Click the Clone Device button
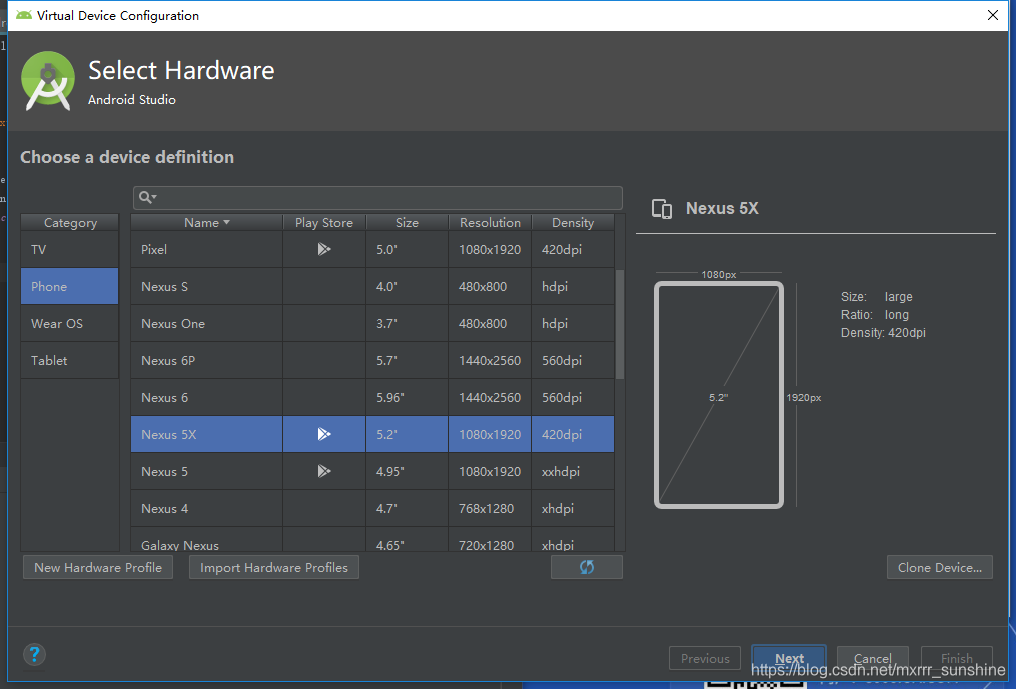The height and width of the screenshot is (689, 1016). (940, 567)
